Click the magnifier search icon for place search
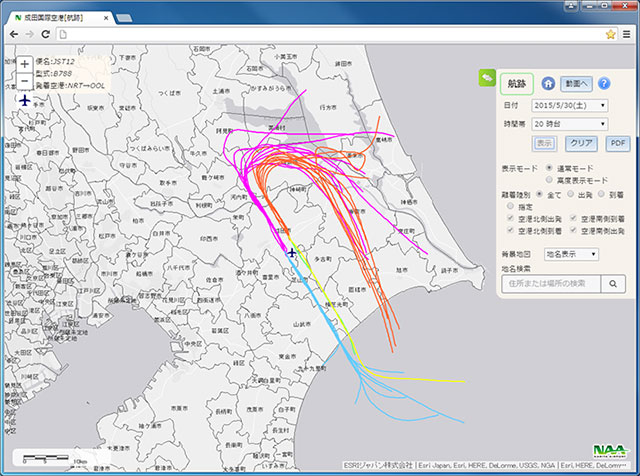The height and width of the screenshot is (476, 640). (x=615, y=284)
